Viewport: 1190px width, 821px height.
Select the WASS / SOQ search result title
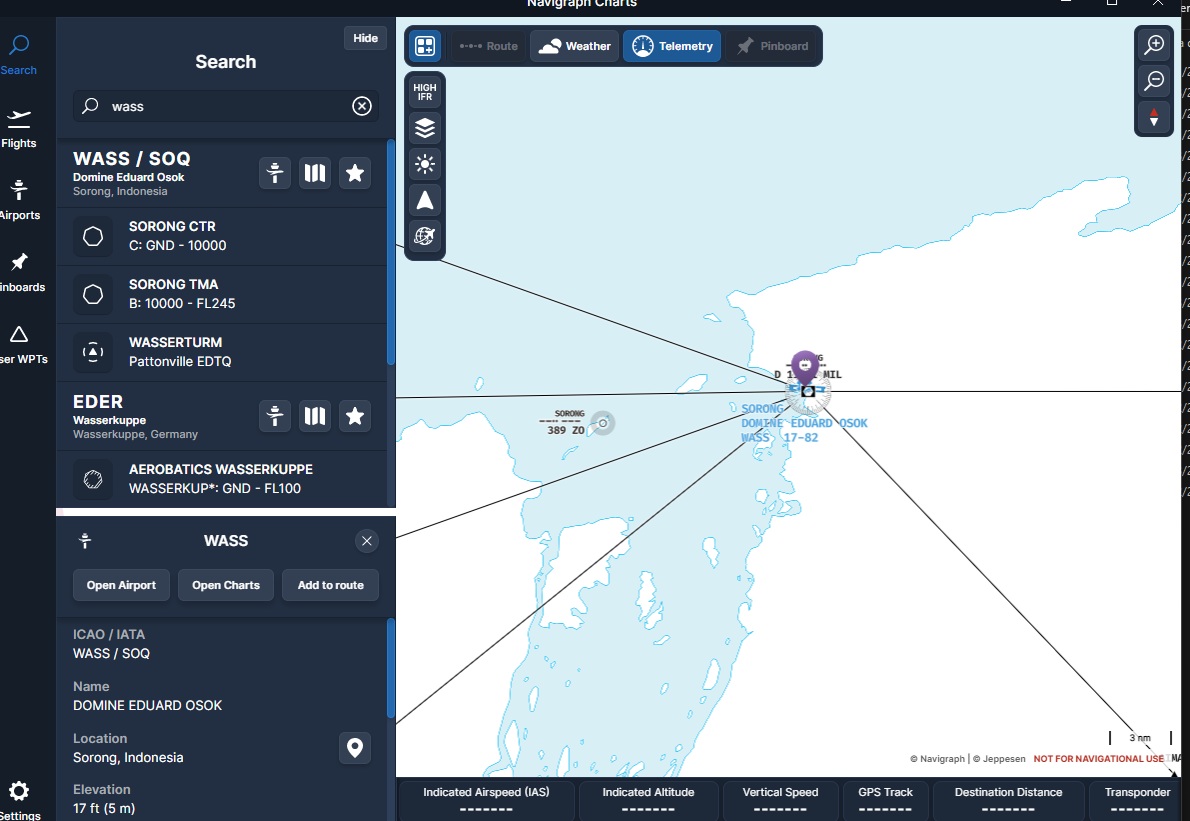132,159
